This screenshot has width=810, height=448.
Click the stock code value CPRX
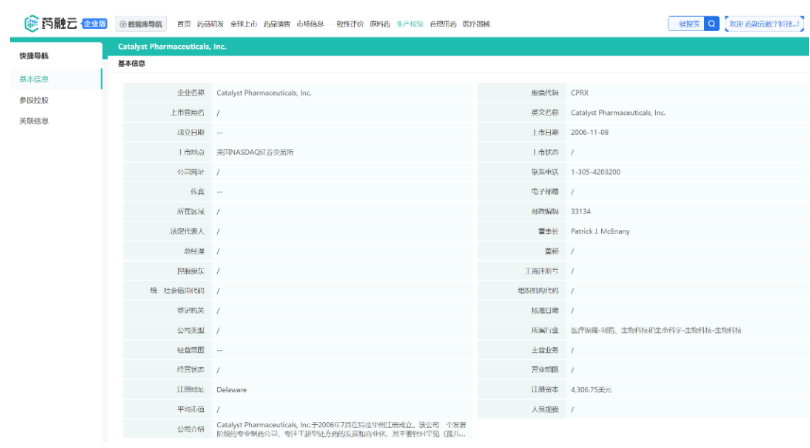point(580,93)
